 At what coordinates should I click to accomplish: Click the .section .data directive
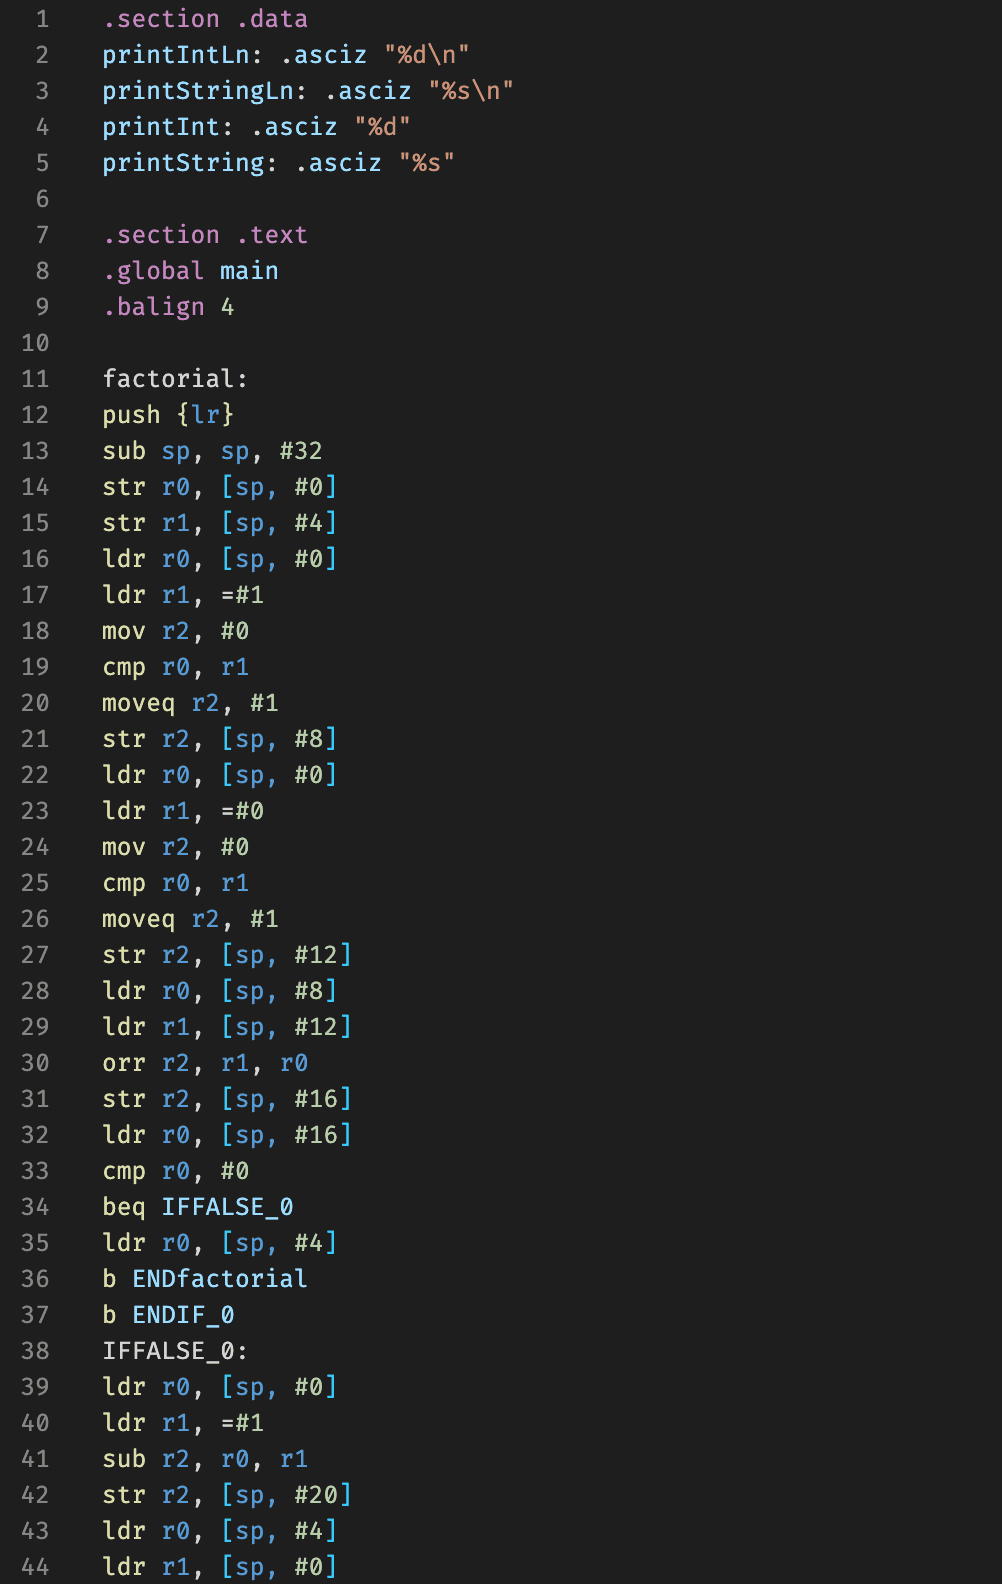[205, 19]
